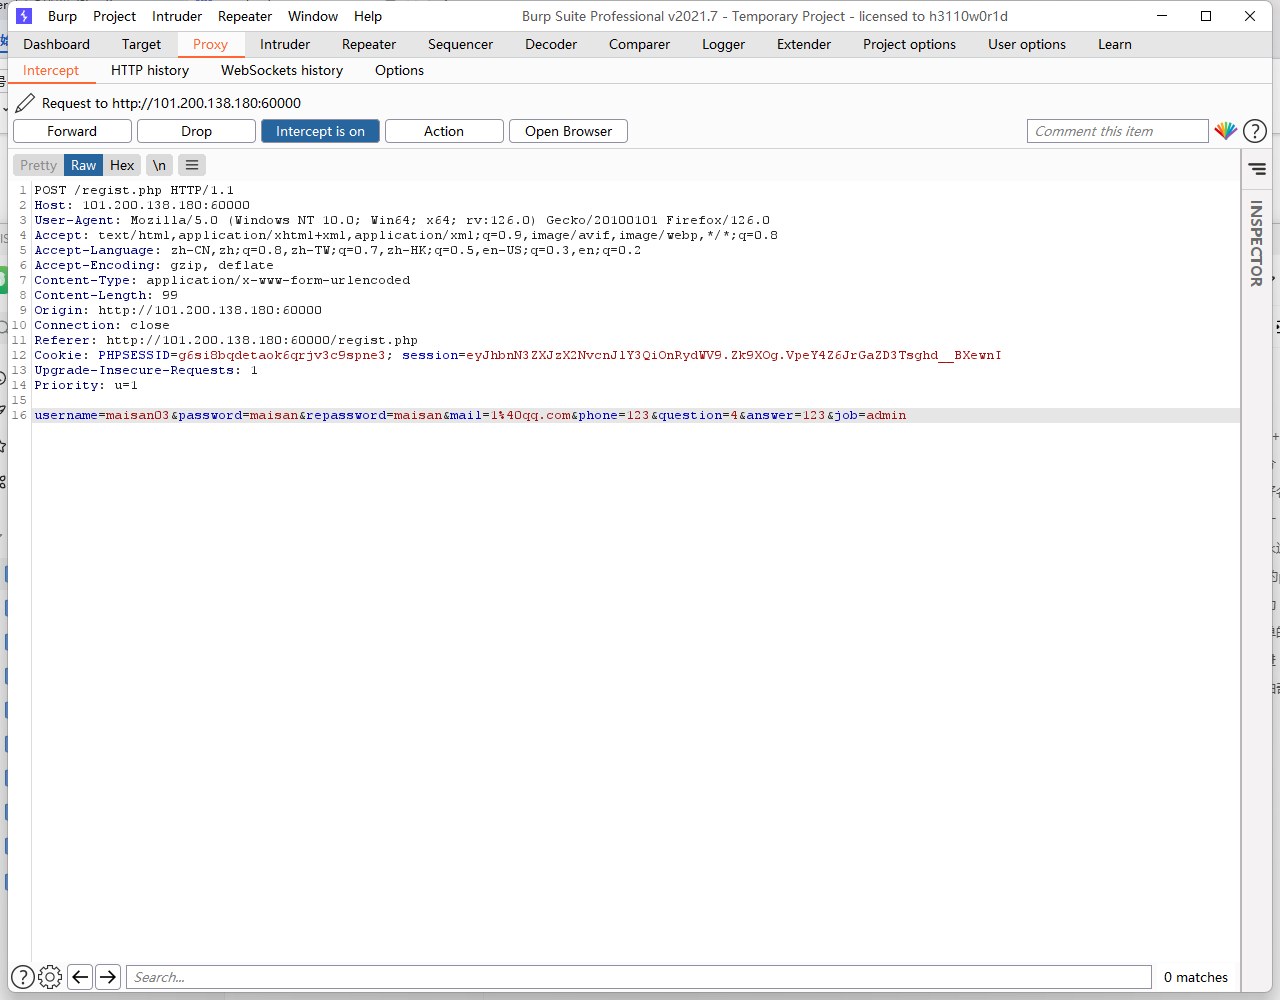
Task: Open the proxy Options sub-tab
Action: point(399,70)
